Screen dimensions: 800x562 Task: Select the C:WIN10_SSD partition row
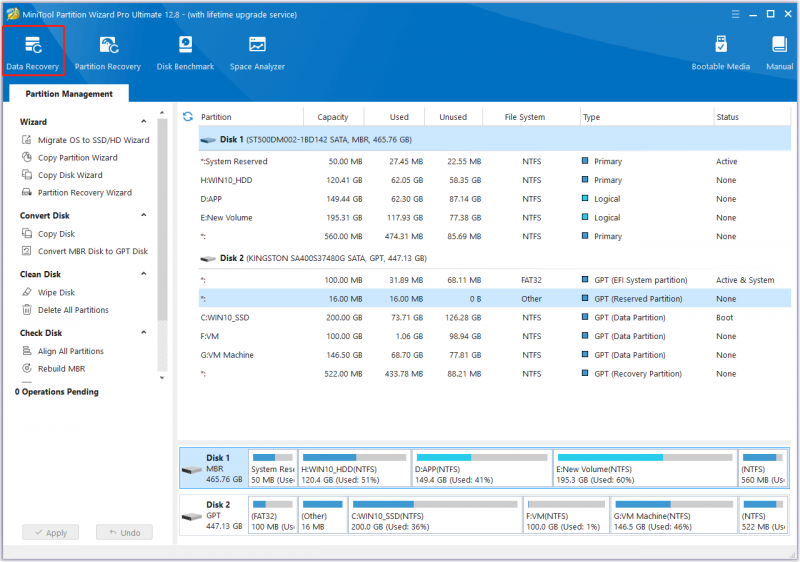pos(494,317)
